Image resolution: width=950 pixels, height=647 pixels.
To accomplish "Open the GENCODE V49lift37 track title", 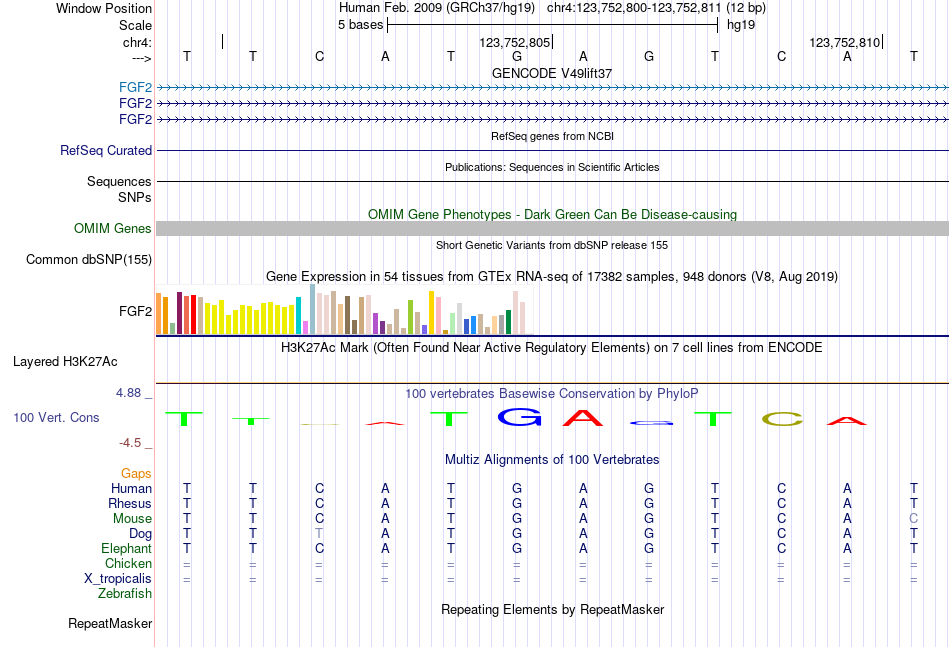I will (552, 73).
